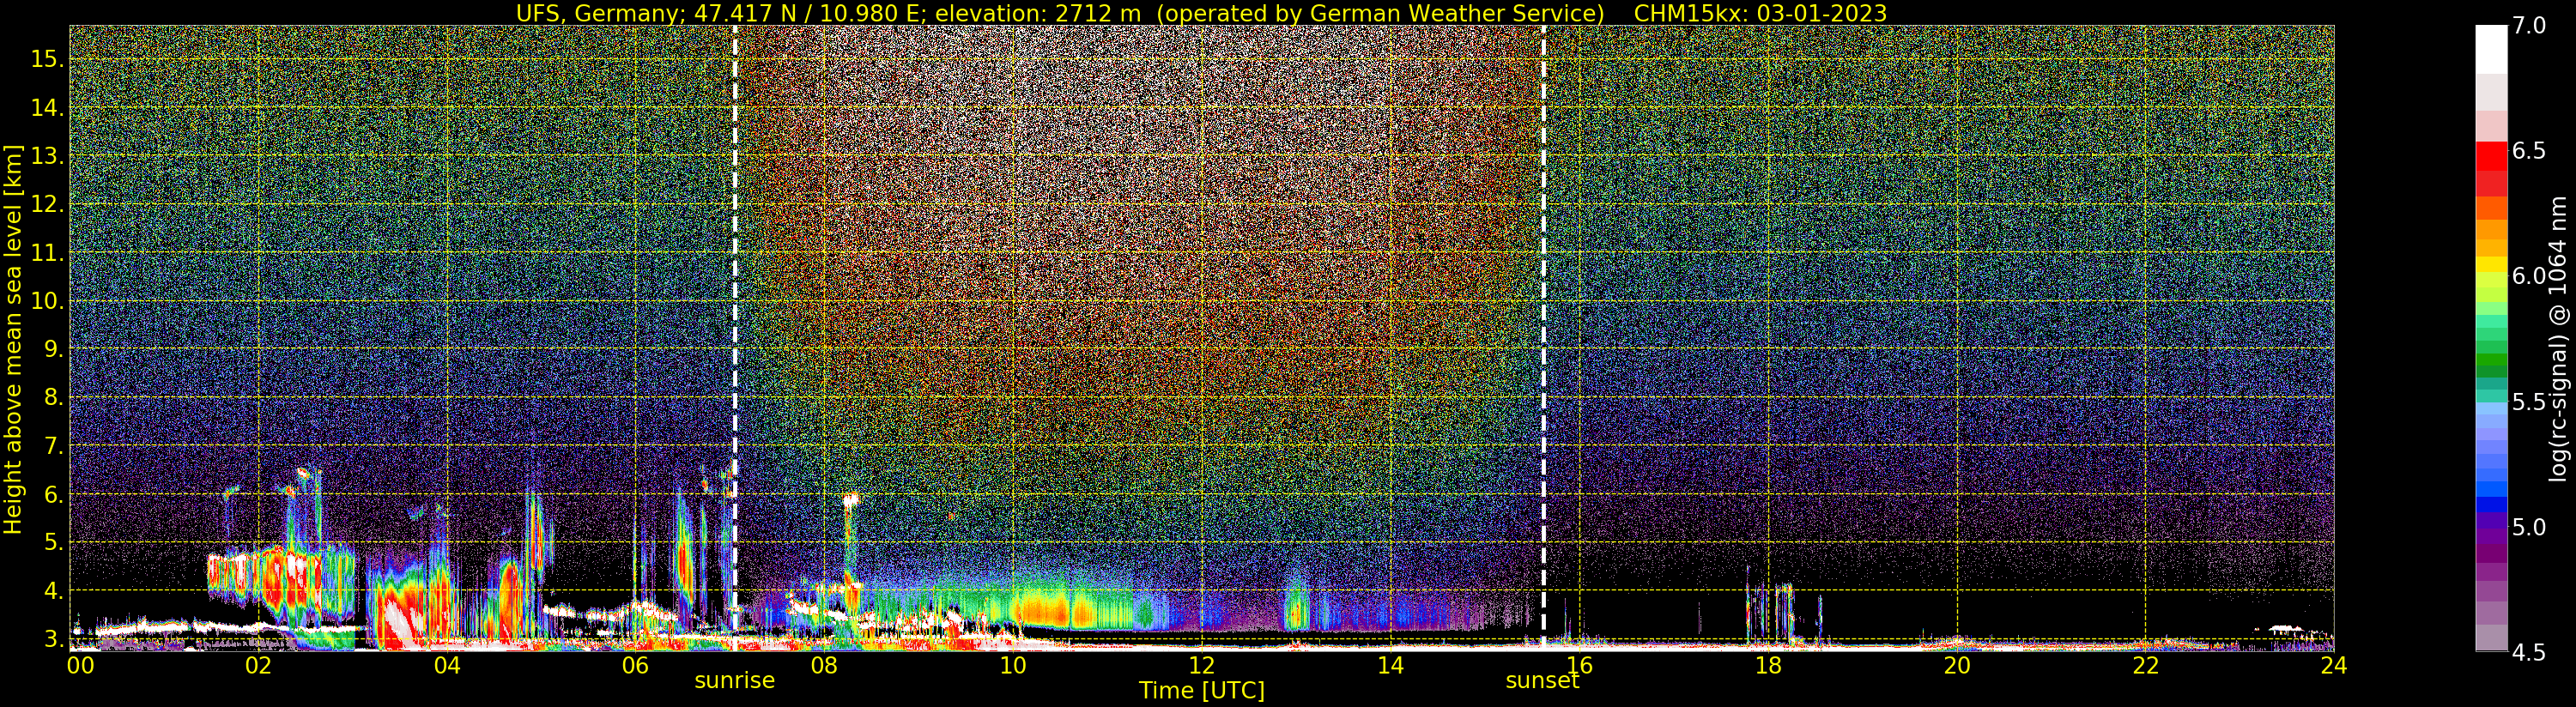Click the "02" time axis tick label
The height and width of the screenshot is (707, 2576).
pyautogui.click(x=258, y=664)
